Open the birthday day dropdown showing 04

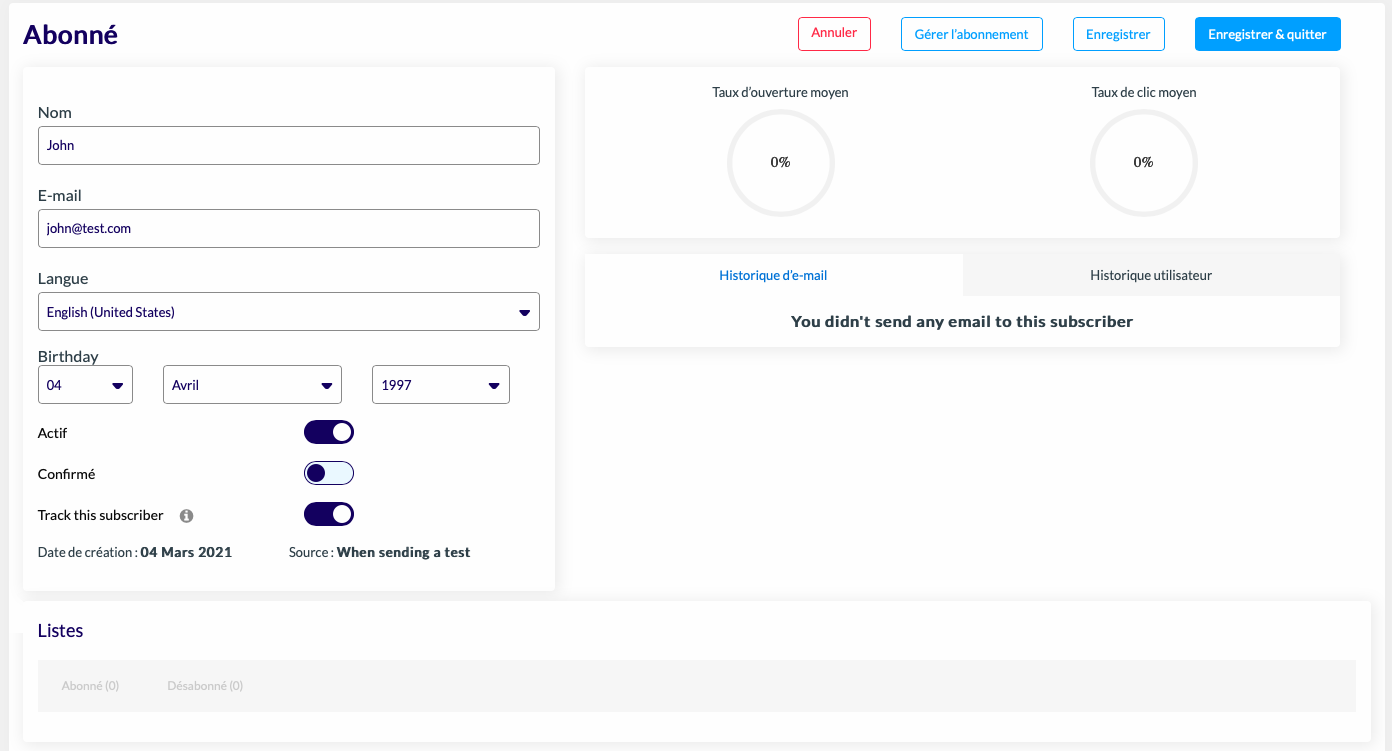pos(85,385)
